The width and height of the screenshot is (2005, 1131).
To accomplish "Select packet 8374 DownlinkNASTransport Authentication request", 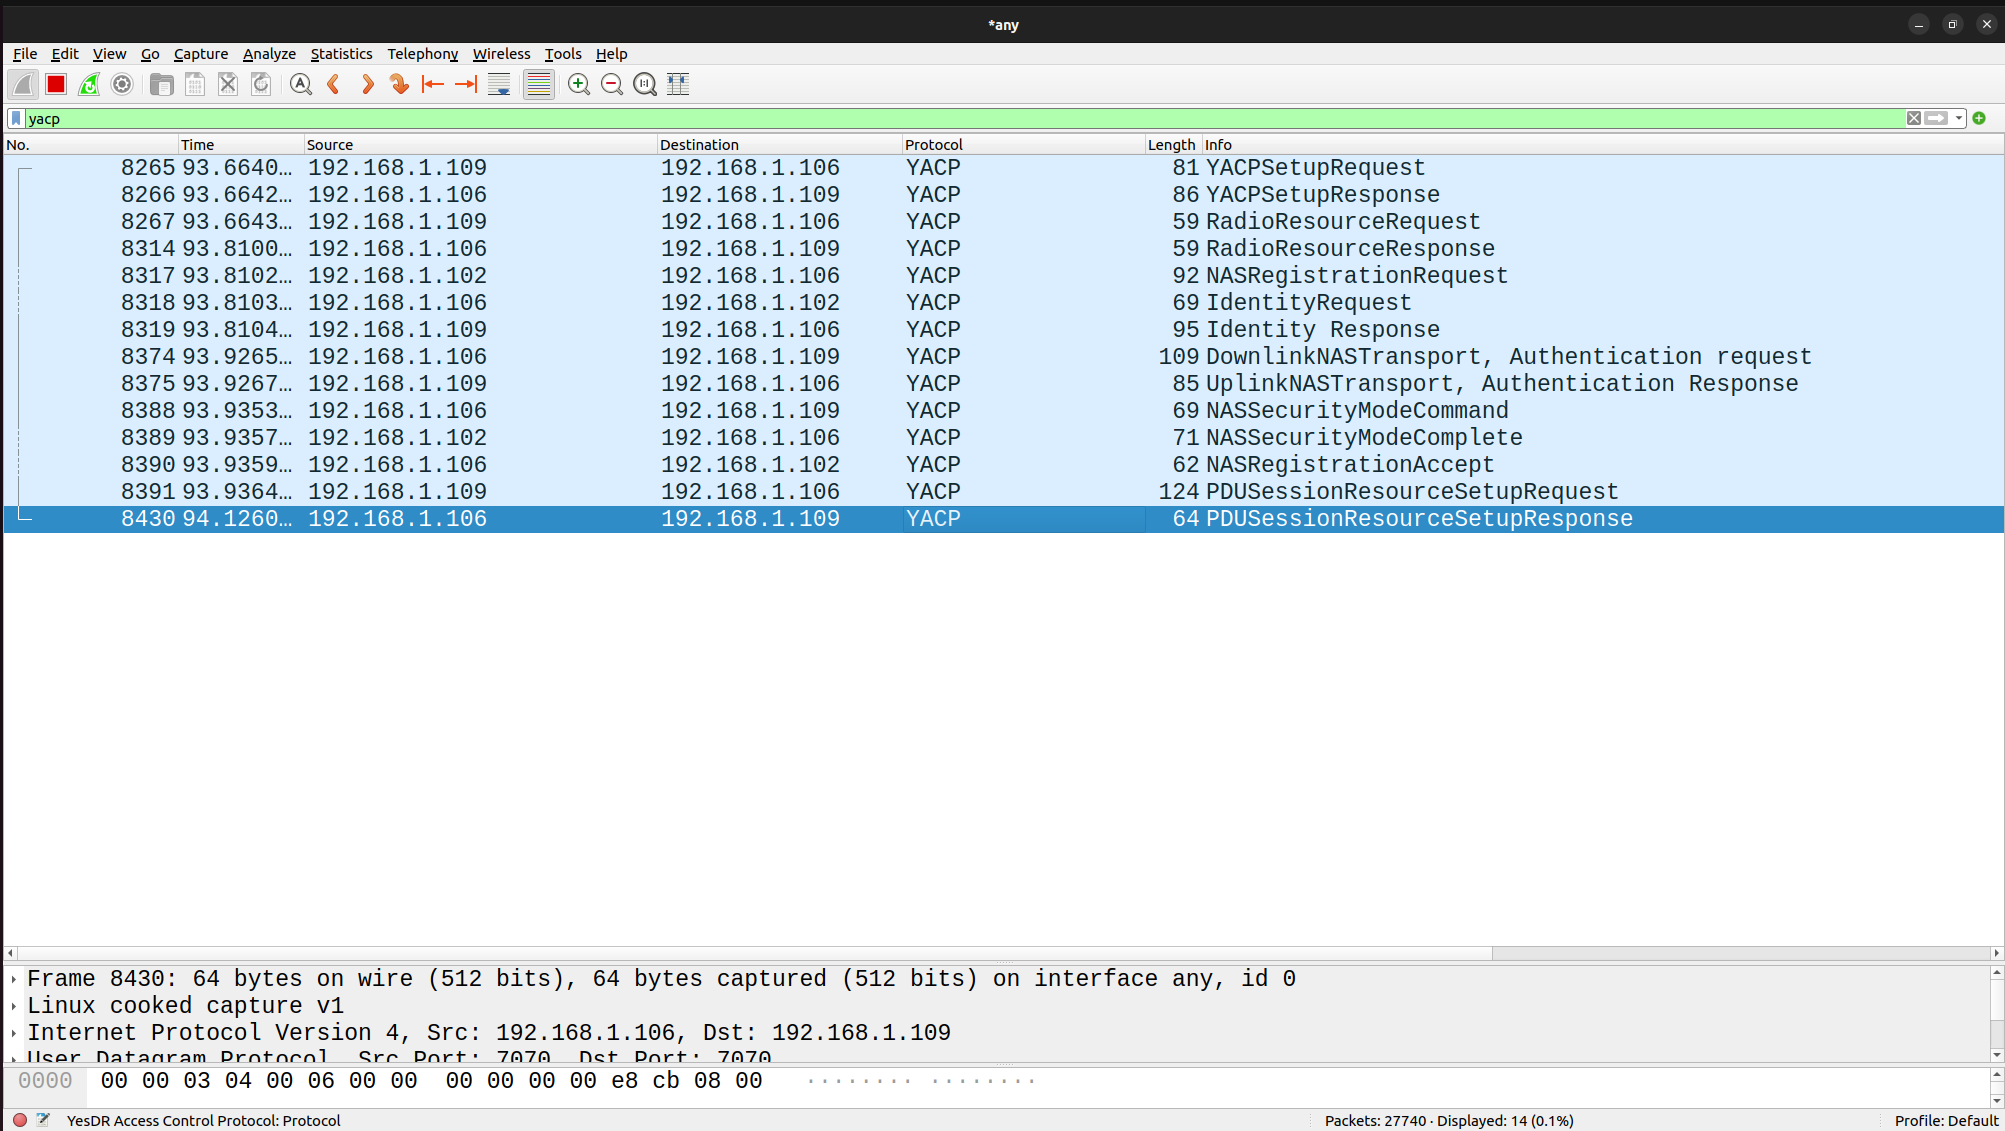I will 1004,357.
